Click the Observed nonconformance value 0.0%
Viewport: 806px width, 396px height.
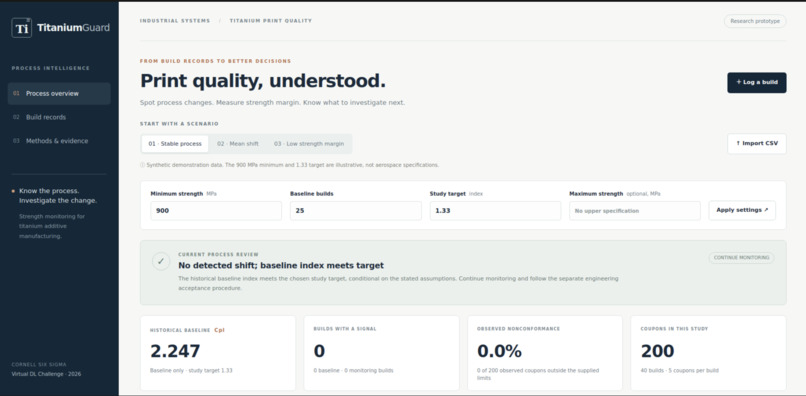point(499,351)
